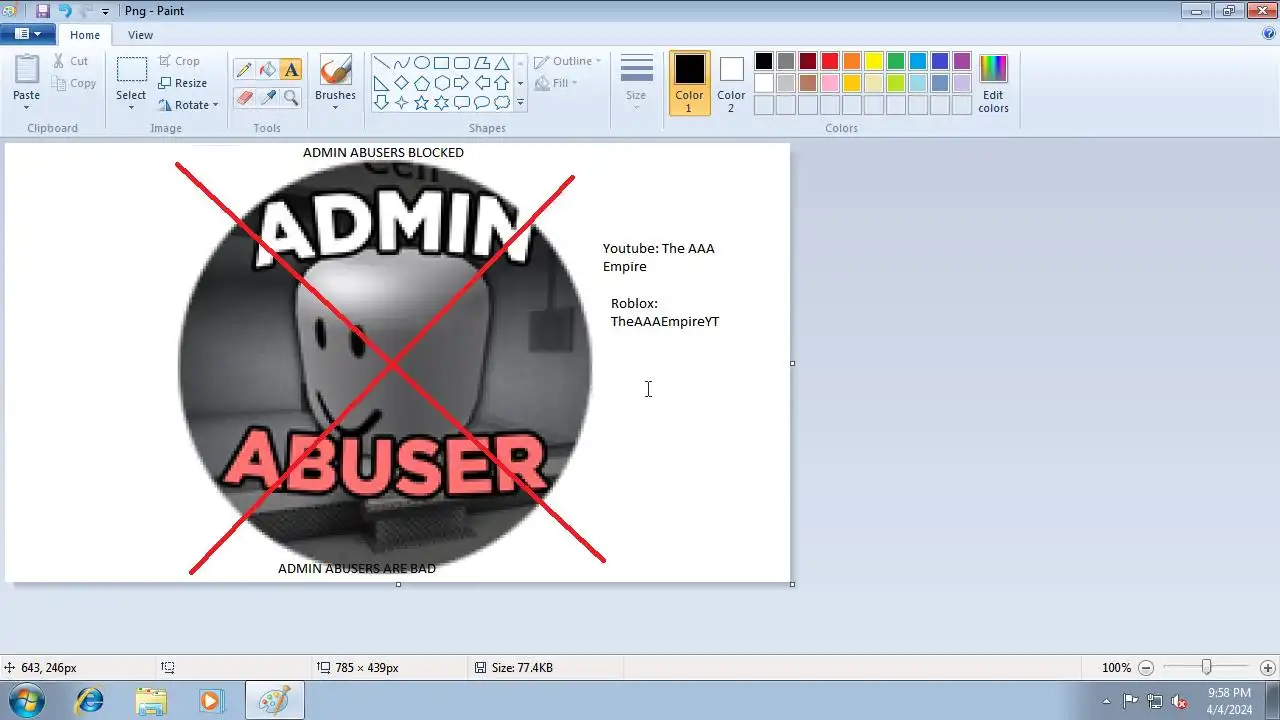This screenshot has height=720, width=1280.
Task: Open Edit colors dialog
Action: click(x=993, y=83)
